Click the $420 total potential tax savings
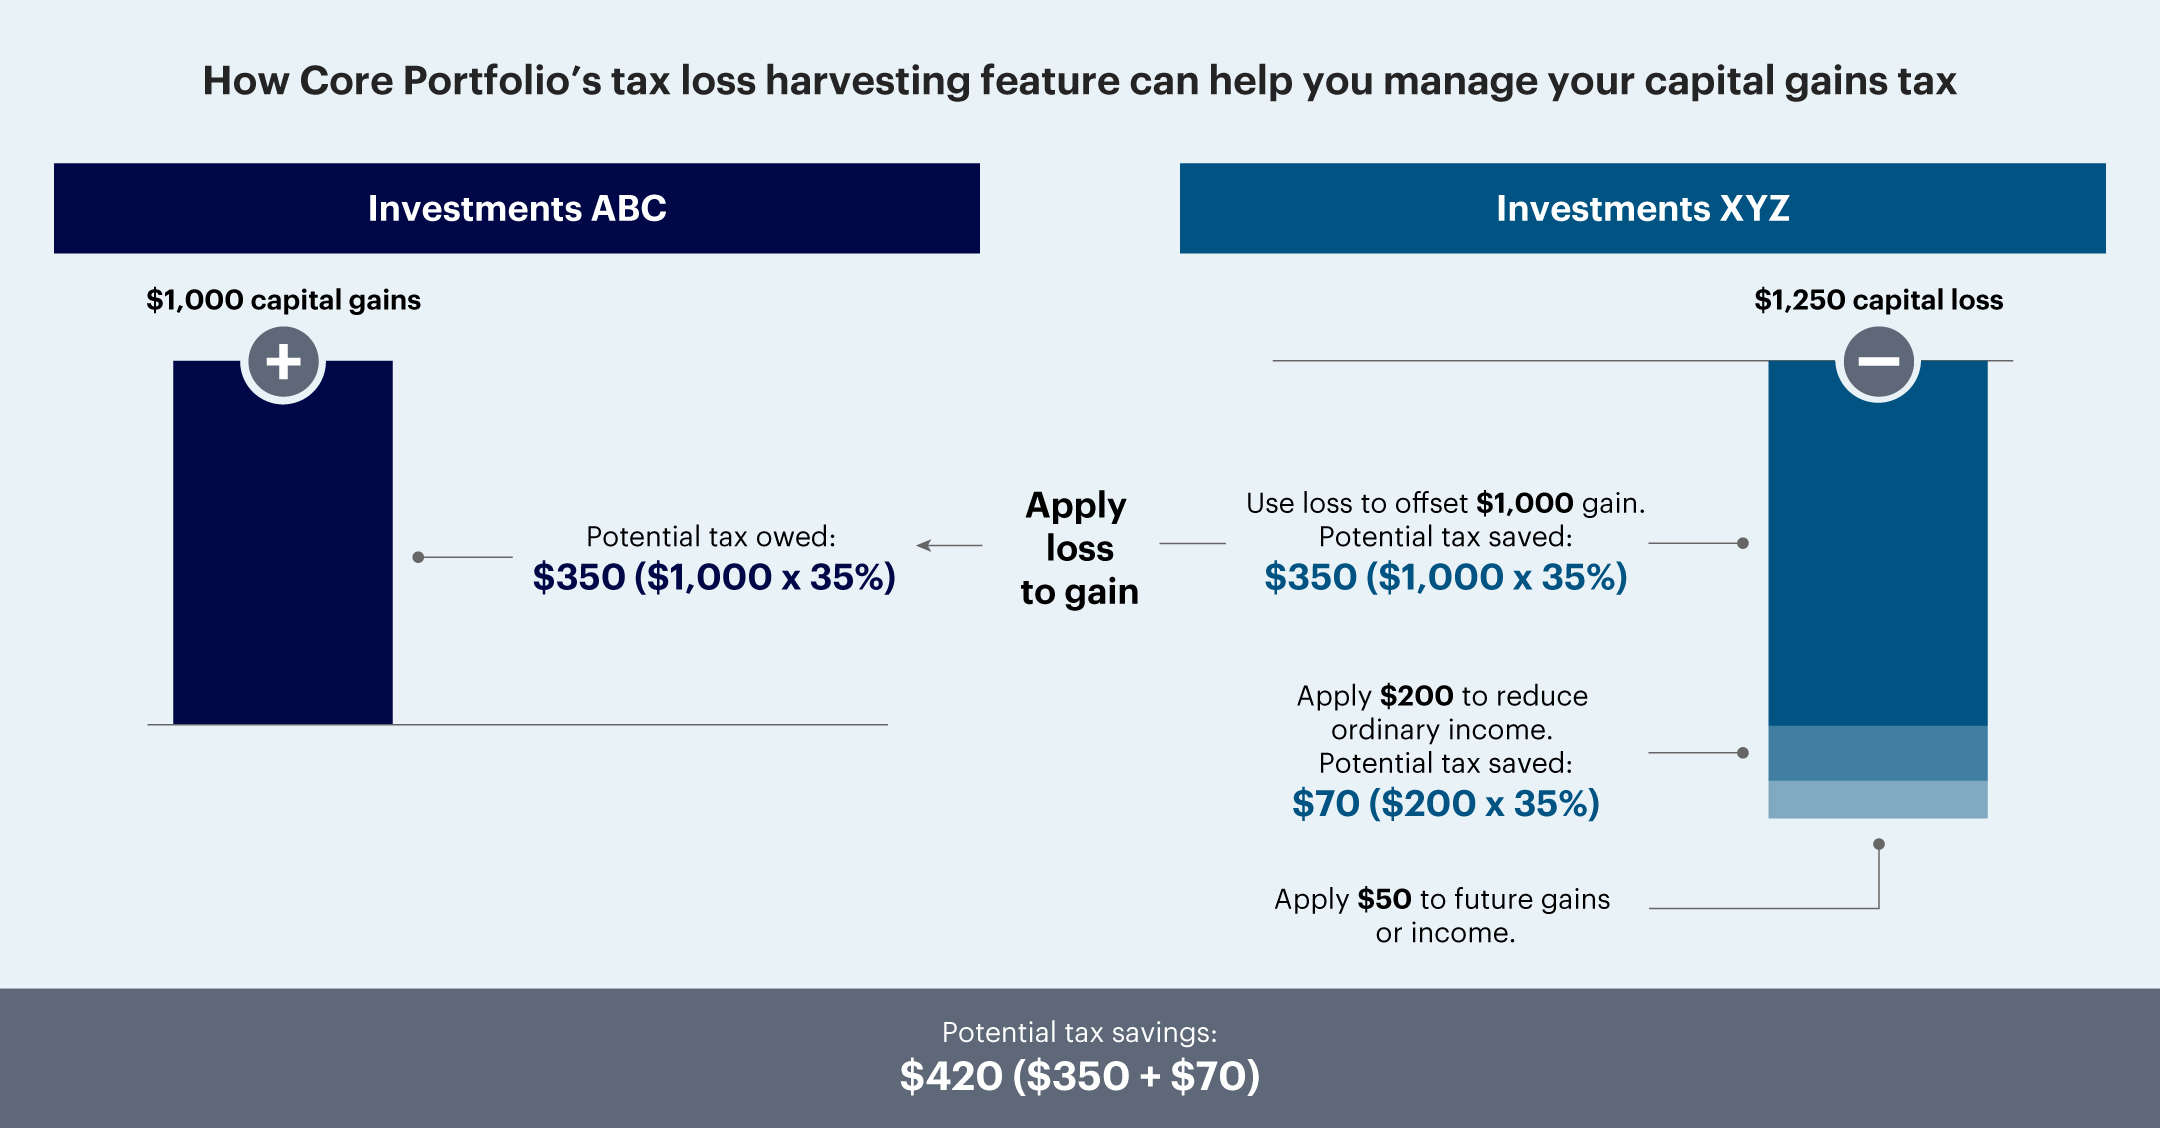Viewport: 2160px width, 1128px height. tap(1080, 1076)
